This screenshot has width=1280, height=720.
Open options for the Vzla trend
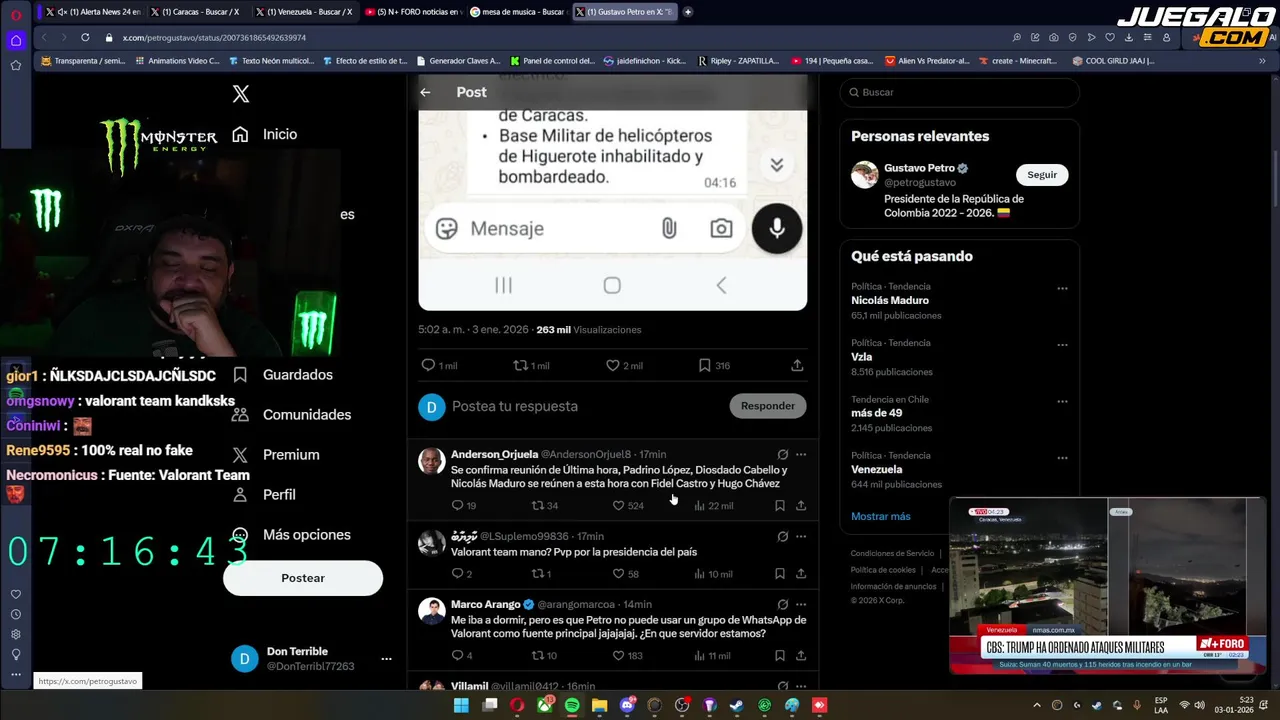pos(1062,345)
